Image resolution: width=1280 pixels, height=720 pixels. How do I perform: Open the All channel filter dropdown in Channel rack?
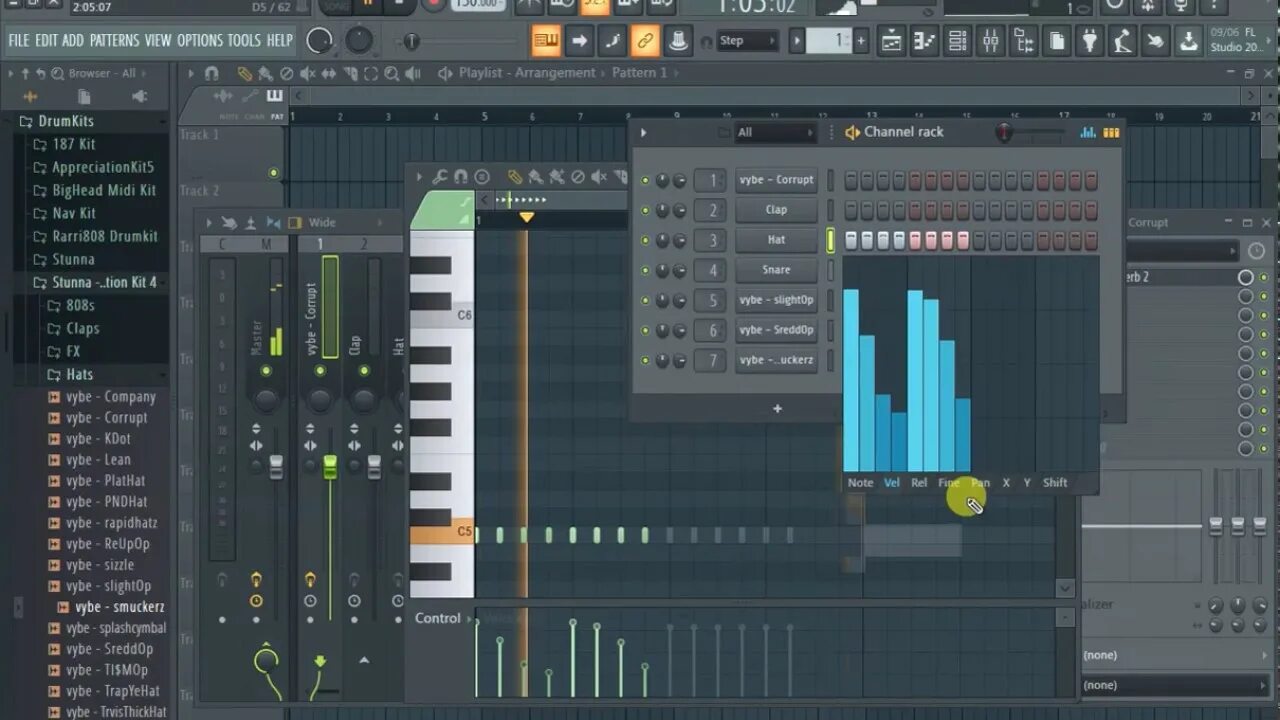[x=775, y=131]
